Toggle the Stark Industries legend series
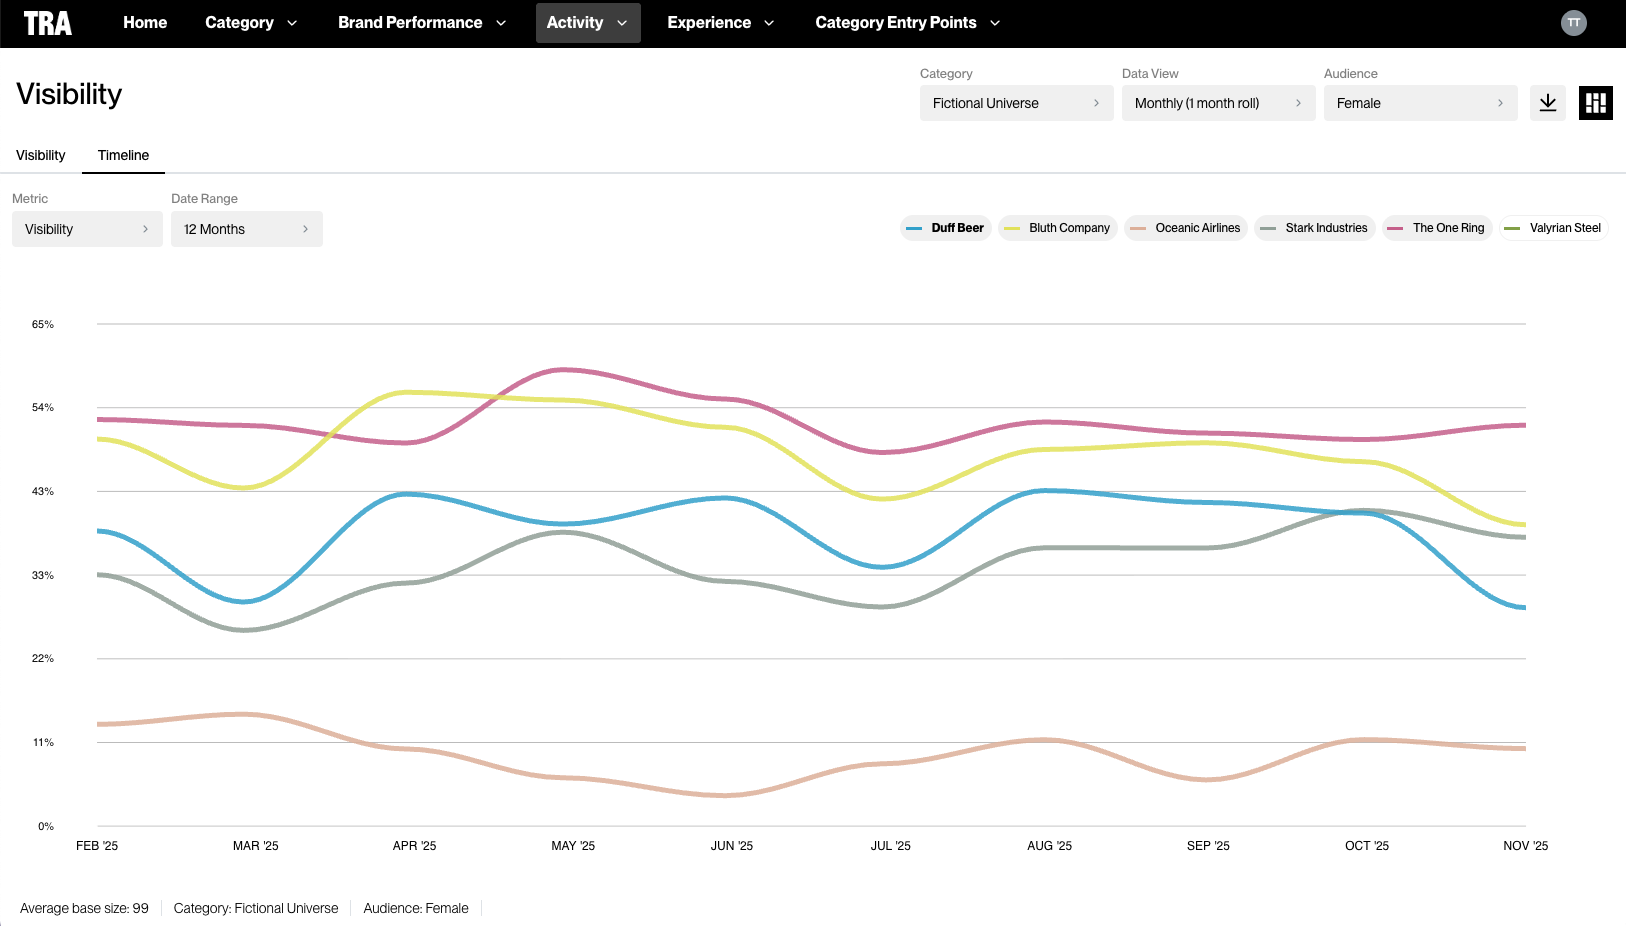This screenshot has width=1626, height=926. [1315, 228]
